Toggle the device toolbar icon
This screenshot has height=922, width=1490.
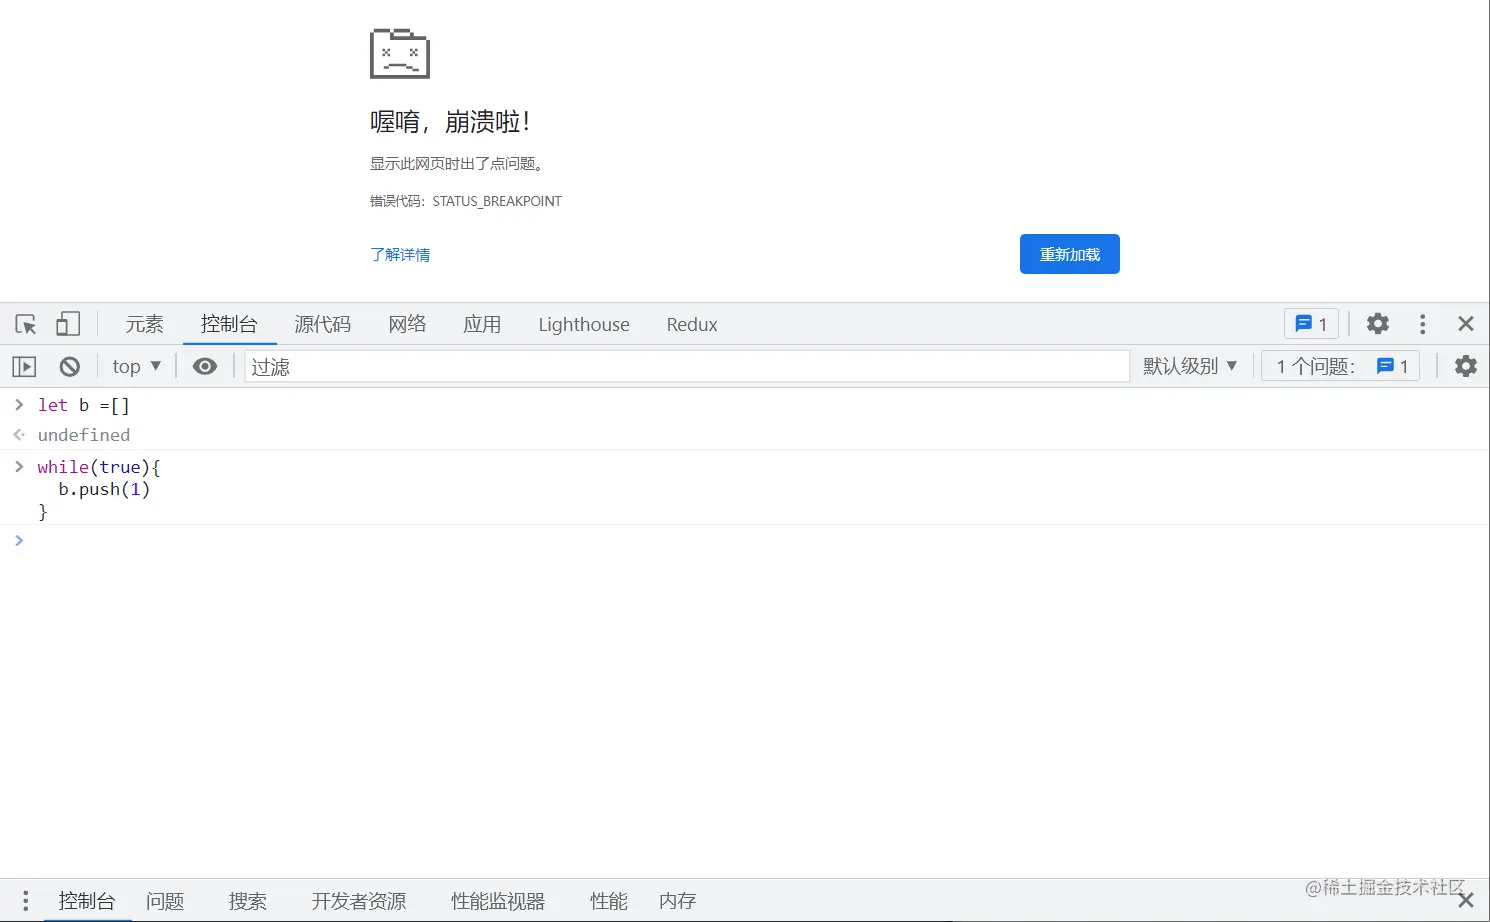tap(68, 324)
